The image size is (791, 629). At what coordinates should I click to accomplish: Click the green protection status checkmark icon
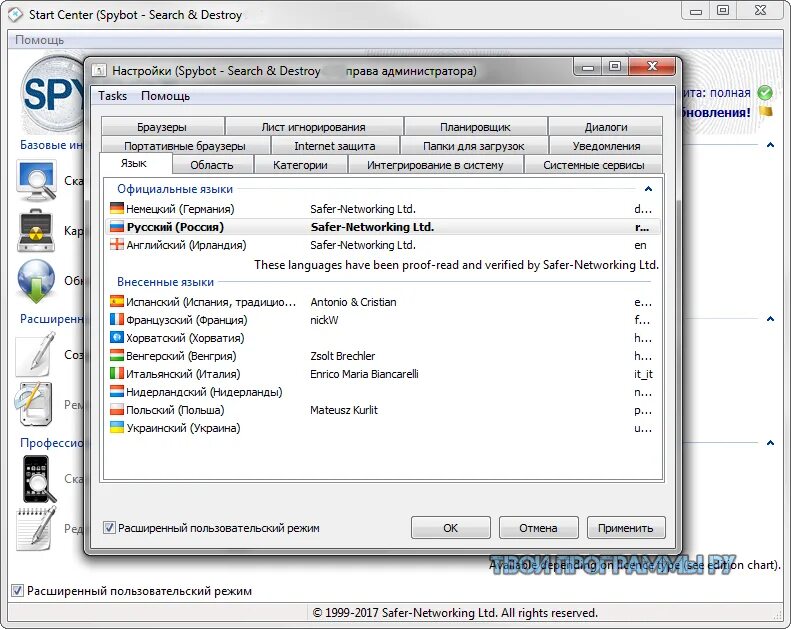point(765,93)
